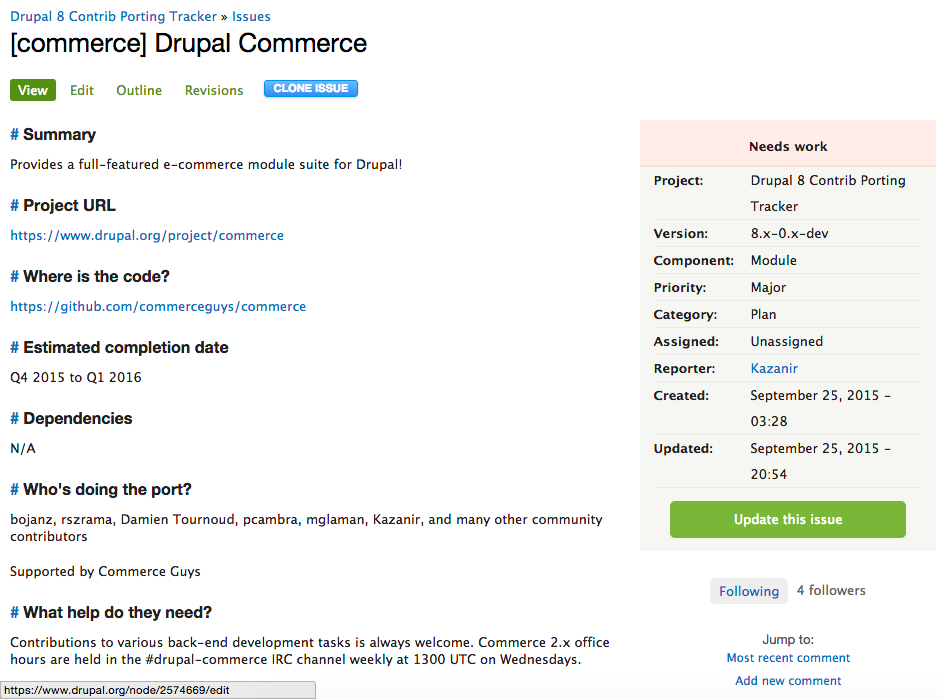Viewport: 943px width, 699px height.
Task: Open the drupal.org/project/commerce link
Action: [x=147, y=236]
